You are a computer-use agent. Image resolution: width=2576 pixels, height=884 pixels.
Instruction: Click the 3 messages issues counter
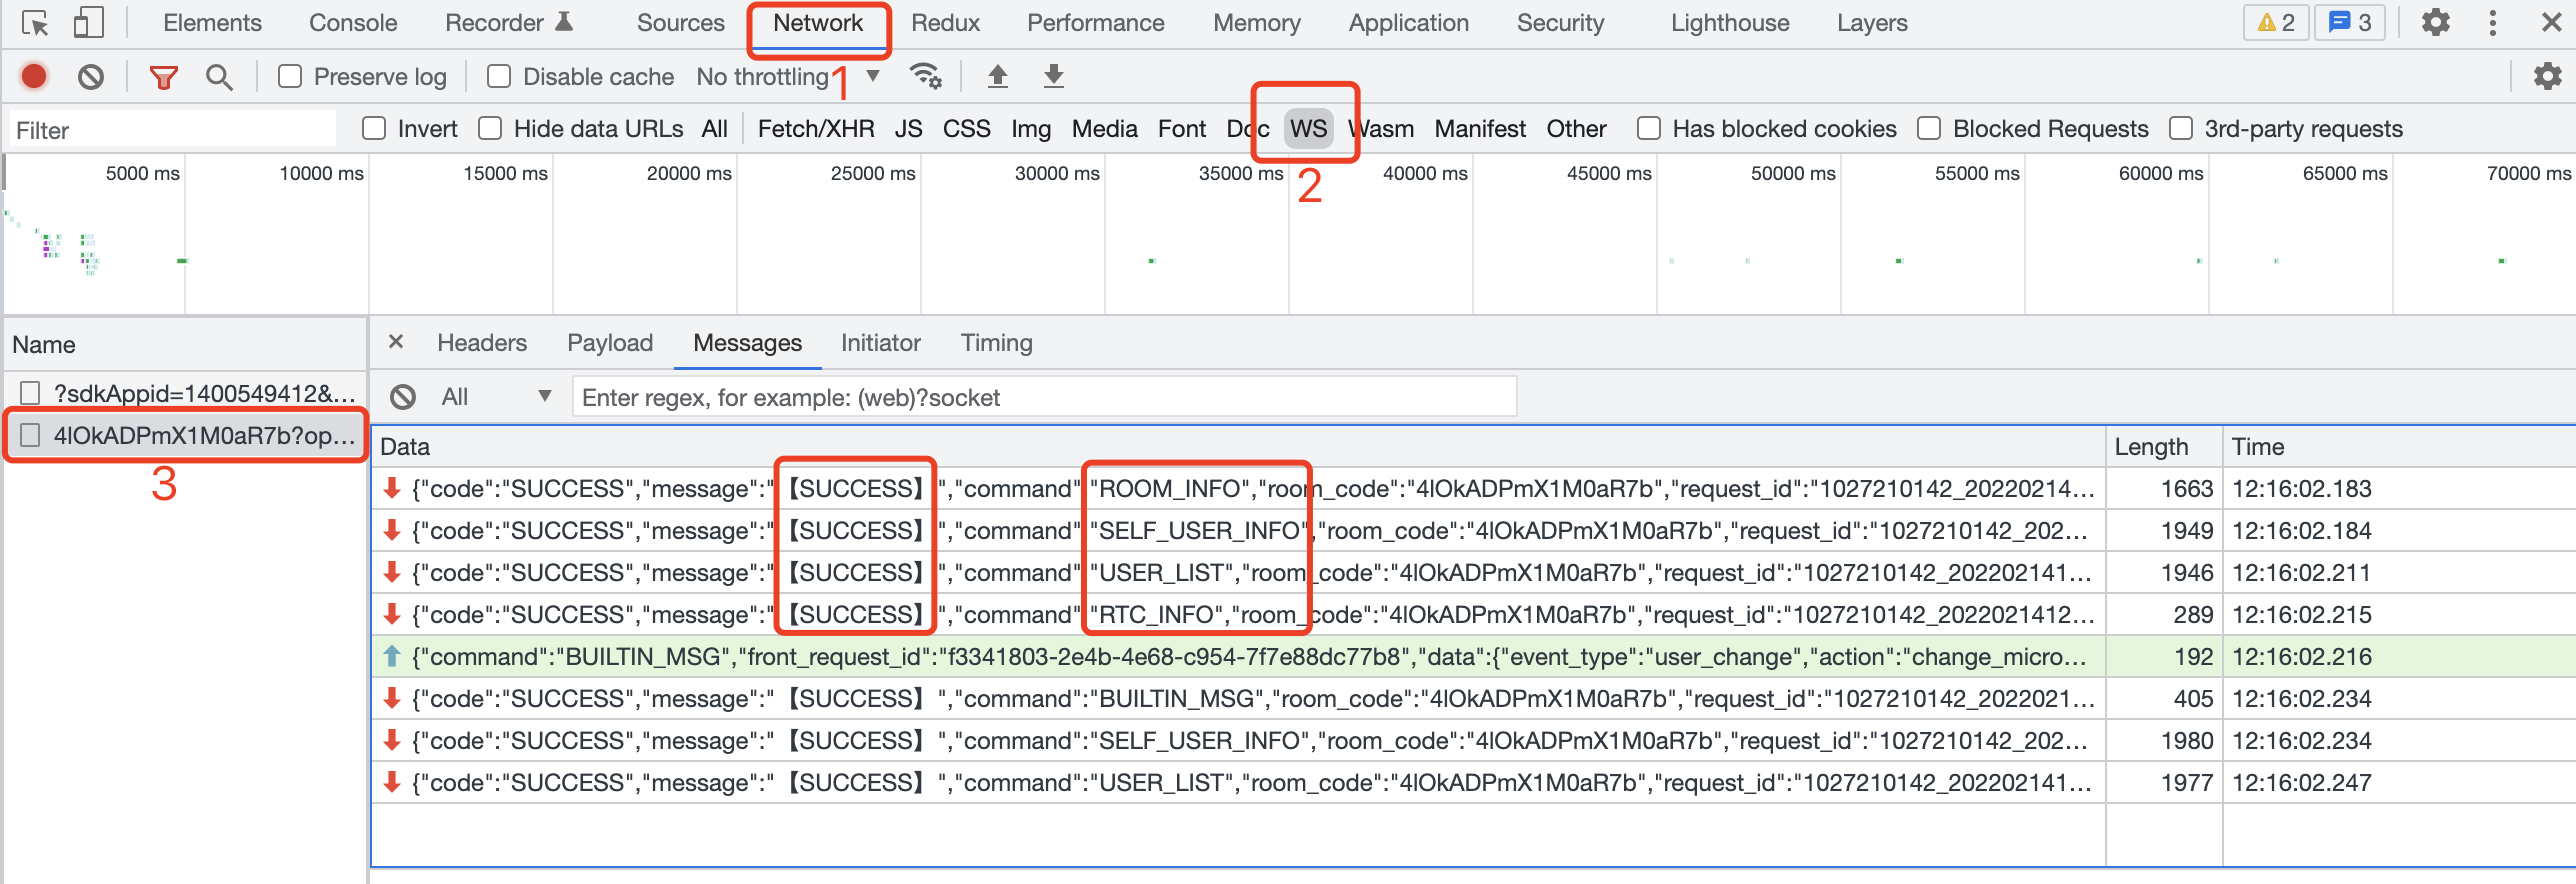pyautogui.click(x=2349, y=23)
